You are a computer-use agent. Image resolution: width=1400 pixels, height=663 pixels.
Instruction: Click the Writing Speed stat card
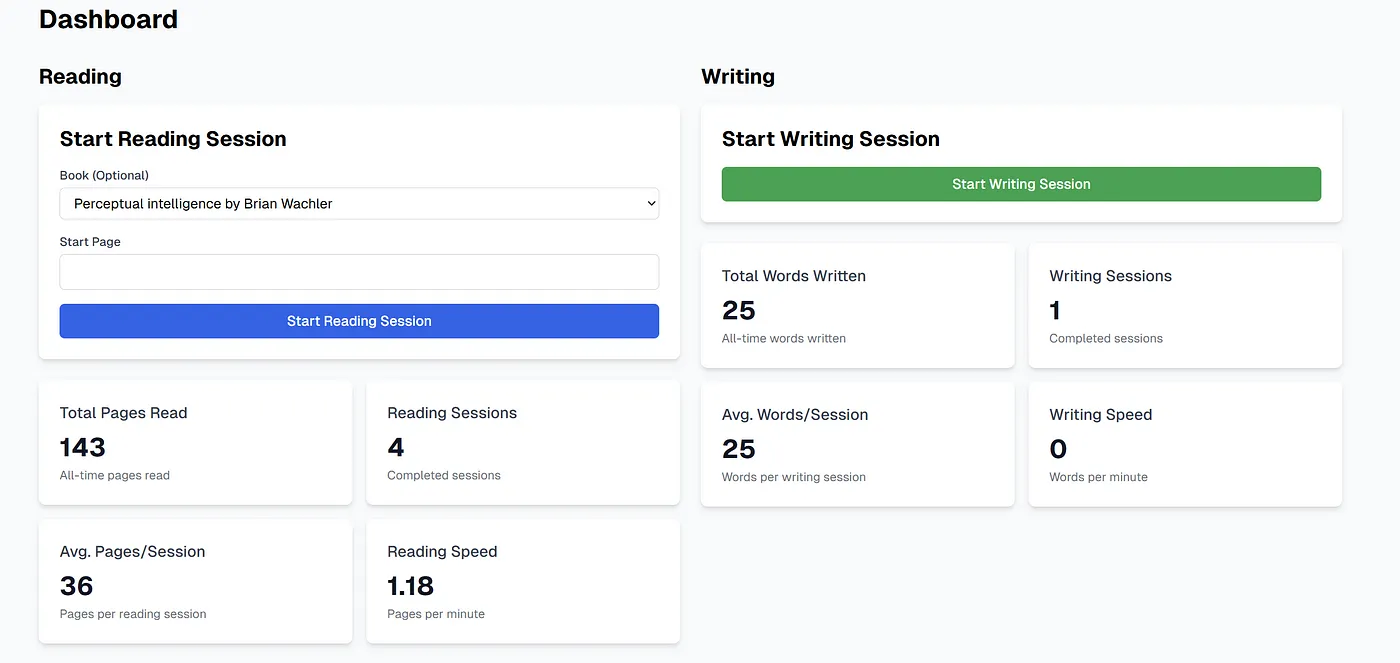(1185, 444)
